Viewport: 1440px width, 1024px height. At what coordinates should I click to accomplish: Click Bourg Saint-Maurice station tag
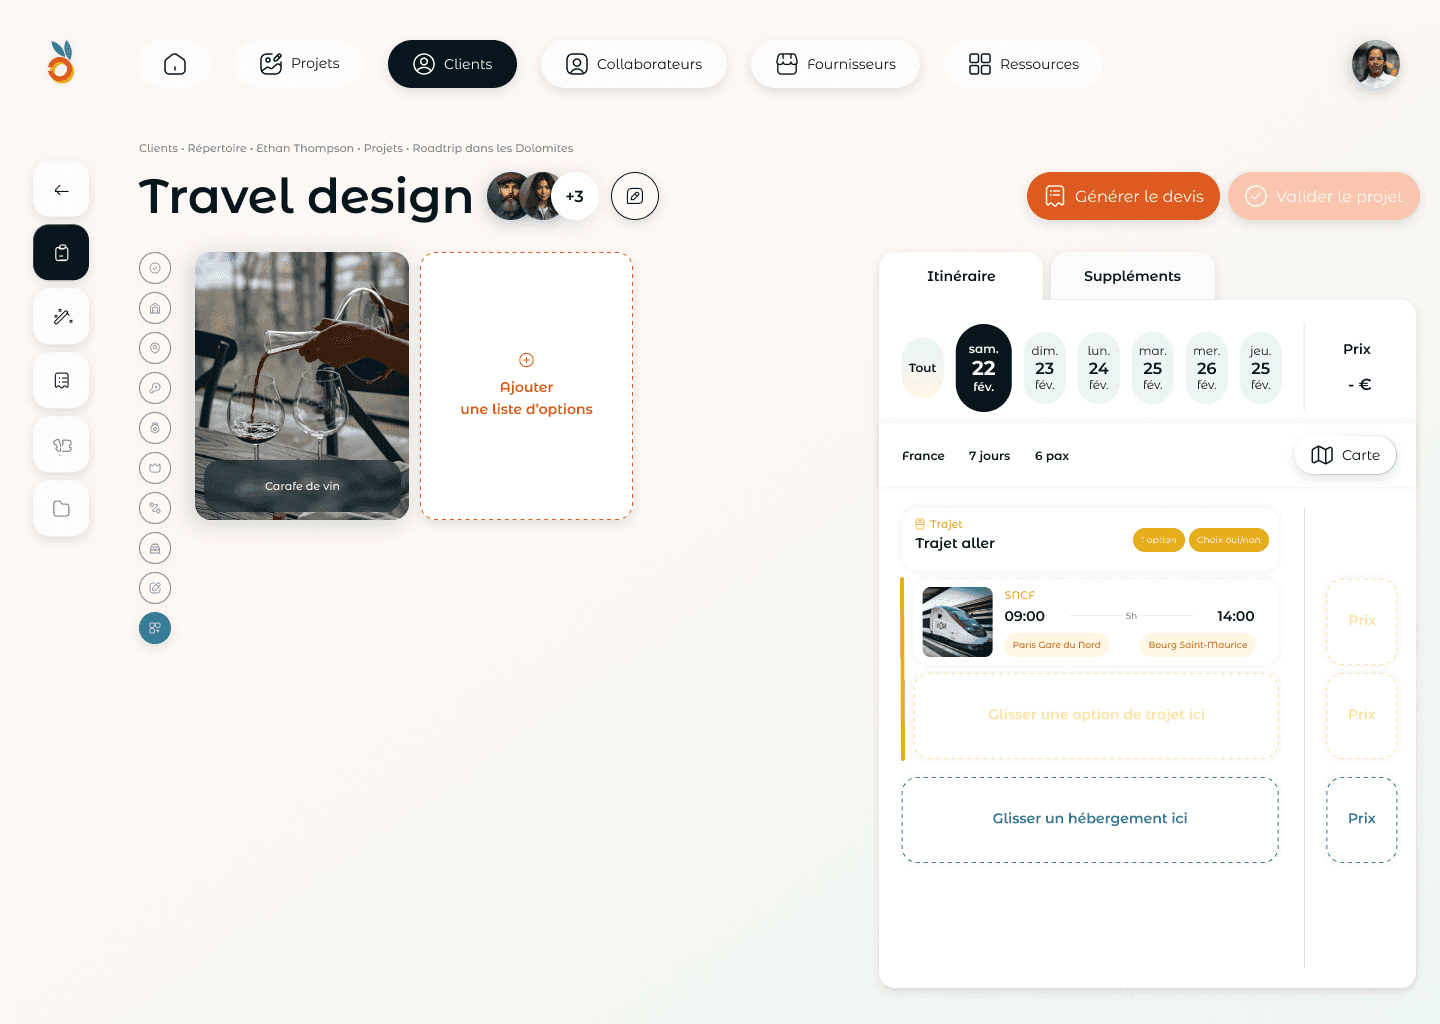(x=1198, y=645)
